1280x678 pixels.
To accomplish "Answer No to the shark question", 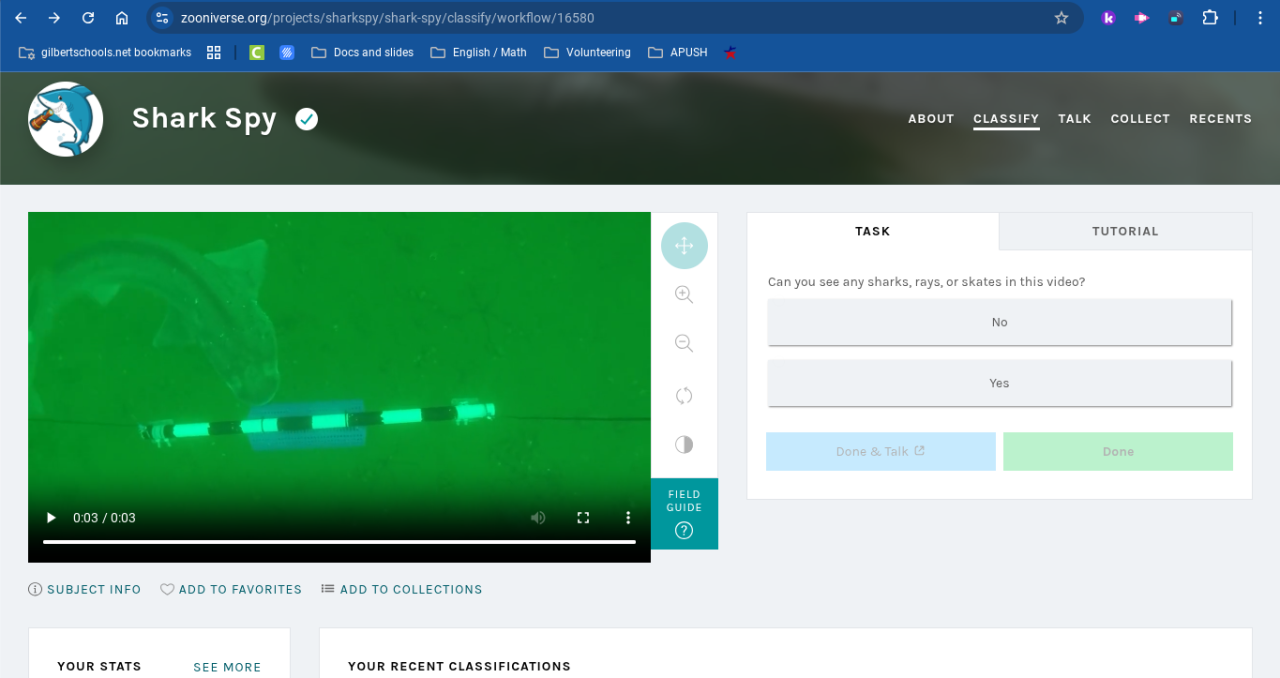I will coord(1000,322).
